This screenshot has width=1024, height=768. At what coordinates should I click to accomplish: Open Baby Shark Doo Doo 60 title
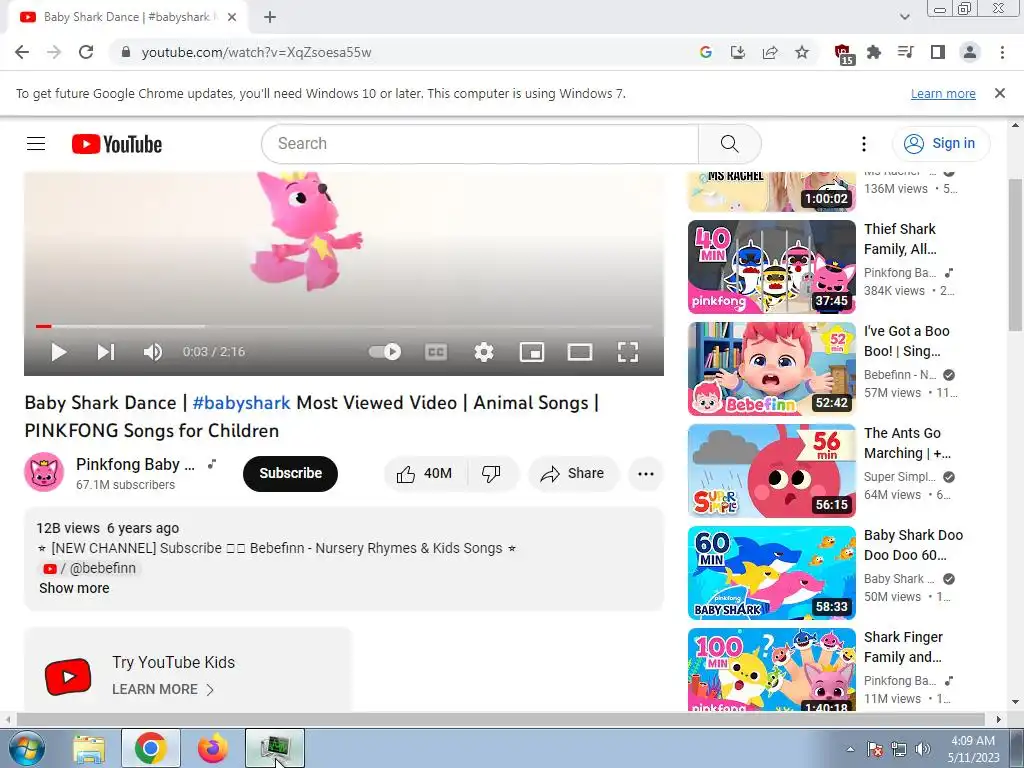[913, 545]
